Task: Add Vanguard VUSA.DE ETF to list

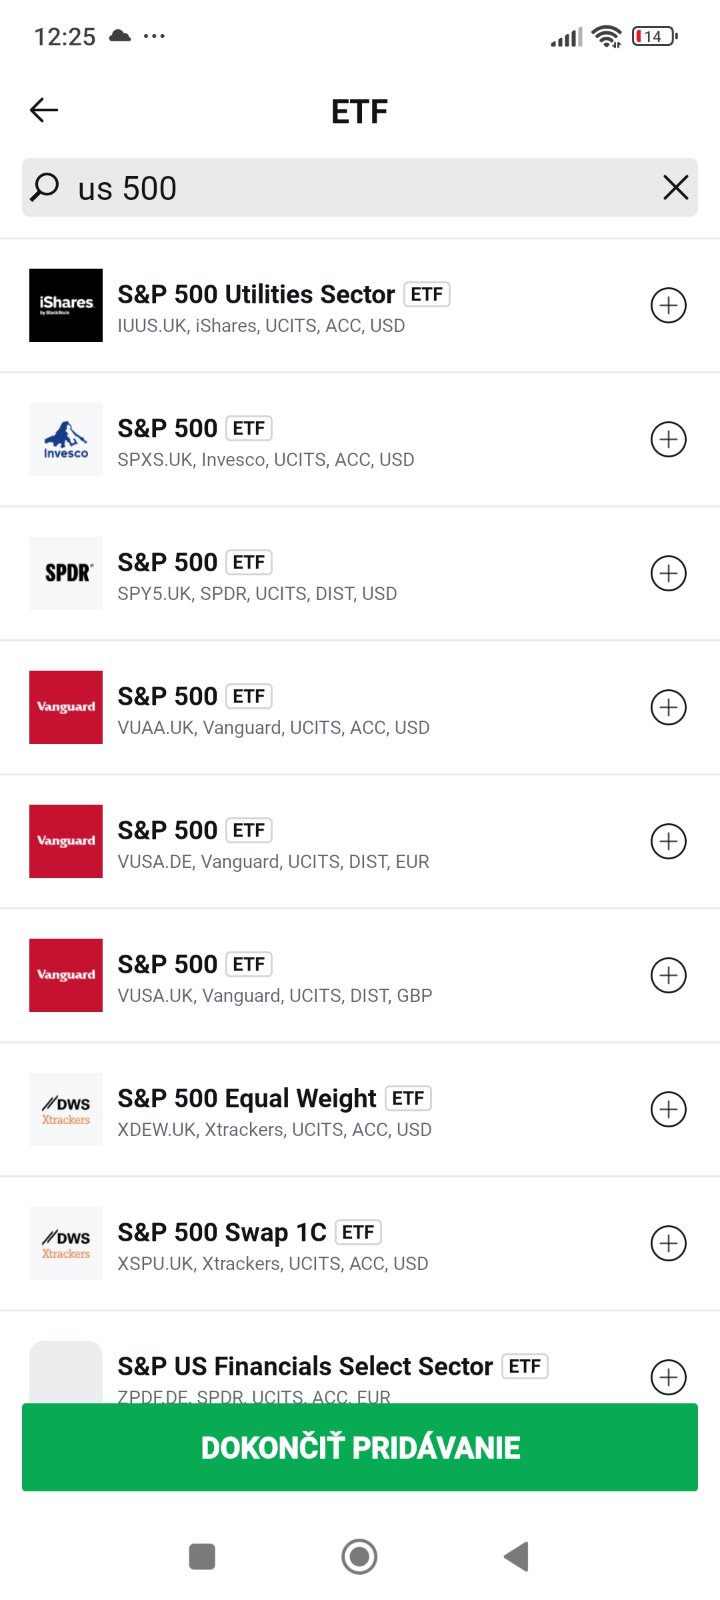Action: point(668,841)
